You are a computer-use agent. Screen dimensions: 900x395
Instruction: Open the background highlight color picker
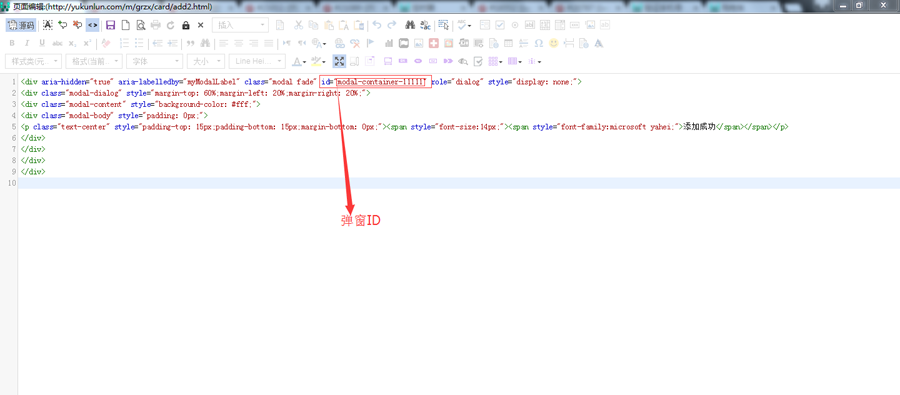(x=318, y=61)
